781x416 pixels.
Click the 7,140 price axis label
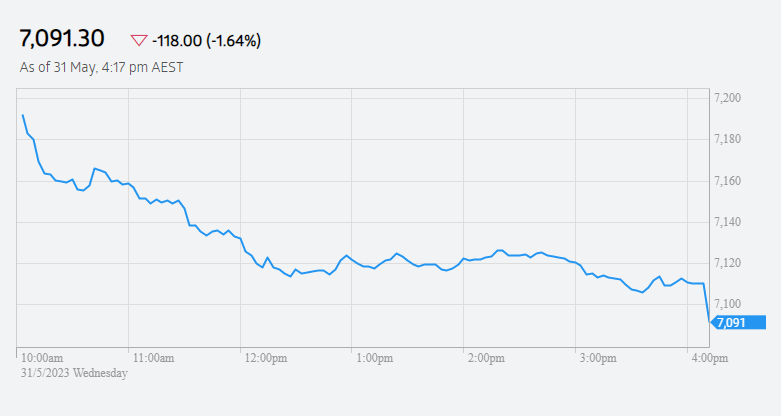click(728, 222)
